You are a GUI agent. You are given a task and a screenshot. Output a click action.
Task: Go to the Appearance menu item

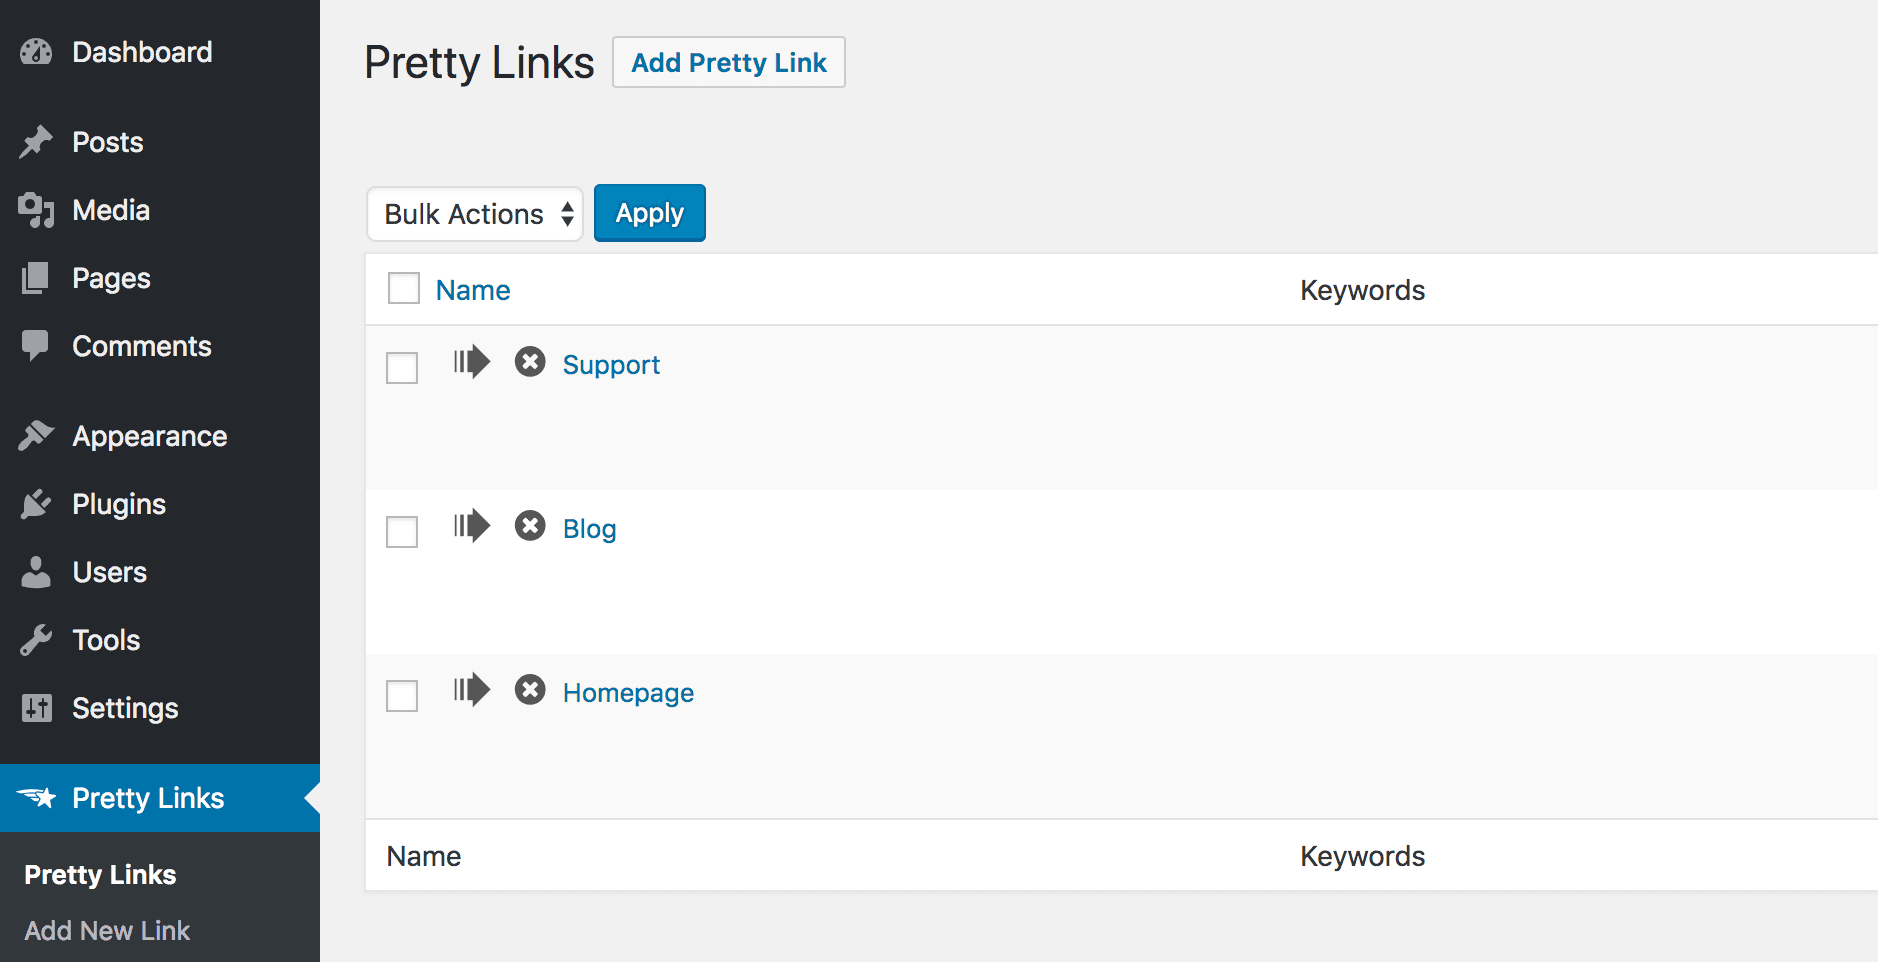149,436
